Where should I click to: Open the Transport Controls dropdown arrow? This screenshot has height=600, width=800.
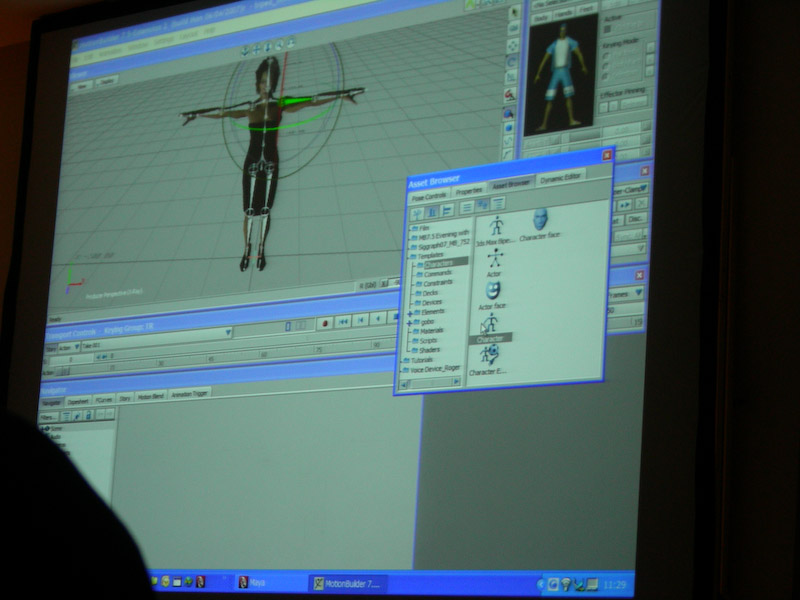228,333
